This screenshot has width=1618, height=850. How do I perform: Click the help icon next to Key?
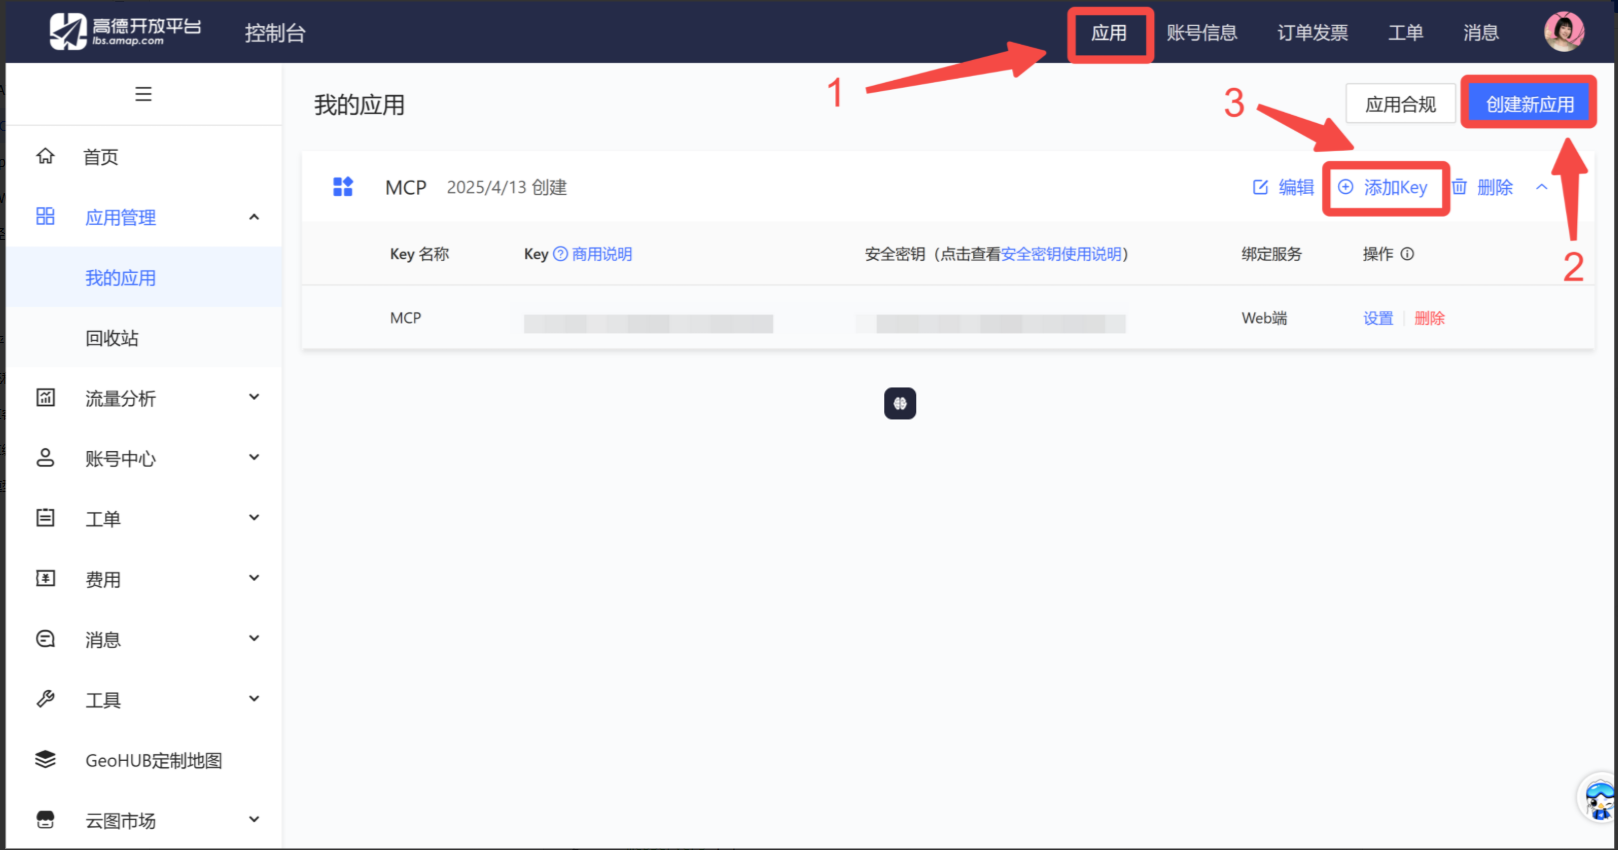click(x=561, y=254)
